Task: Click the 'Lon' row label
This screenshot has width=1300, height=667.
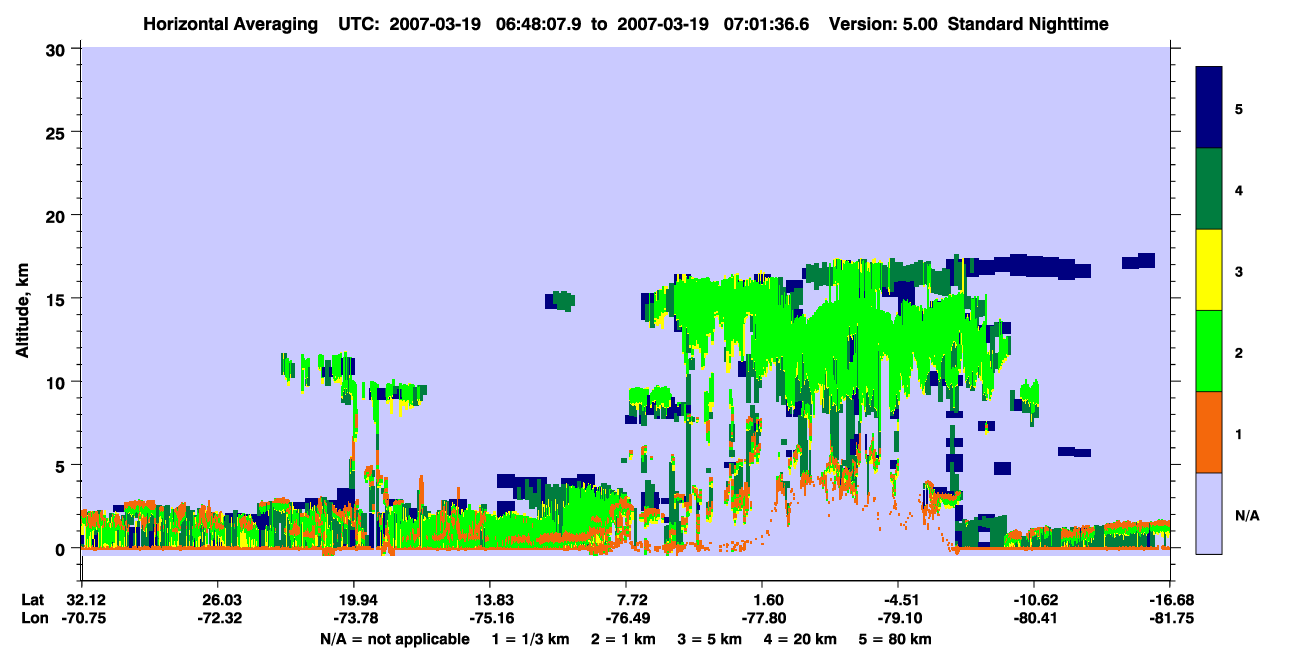Action: 33,618
